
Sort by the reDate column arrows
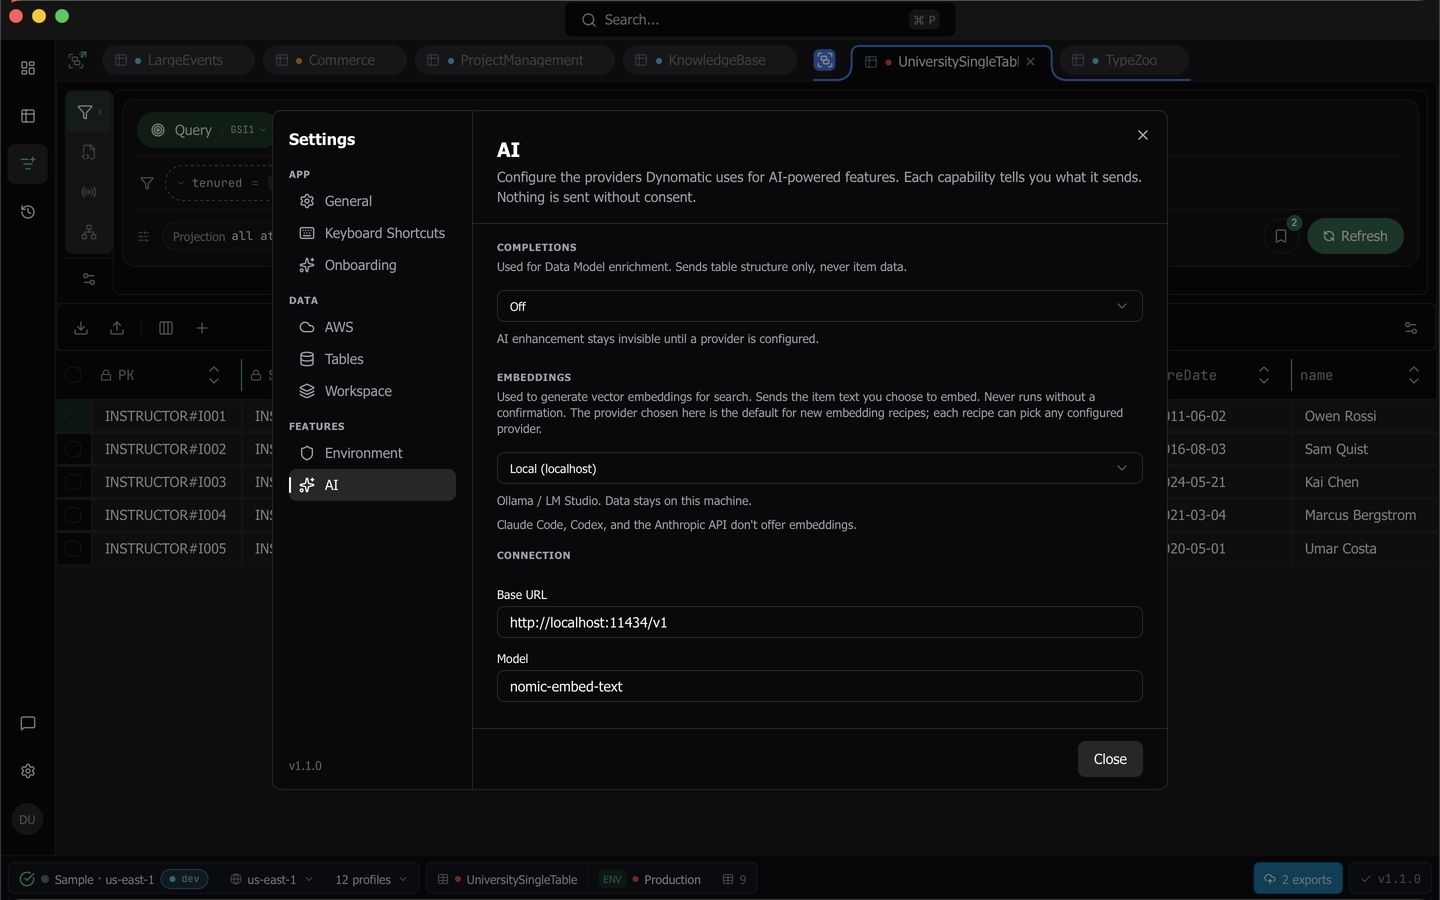(1264, 375)
